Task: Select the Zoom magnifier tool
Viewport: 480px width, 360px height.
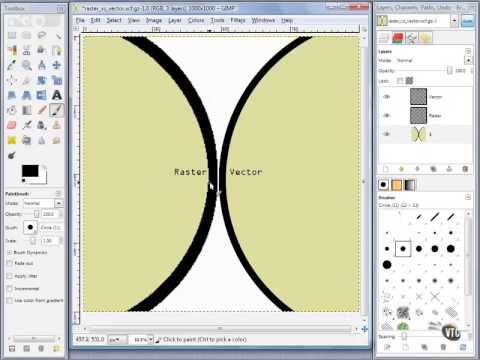Action: [x=27, y=65]
